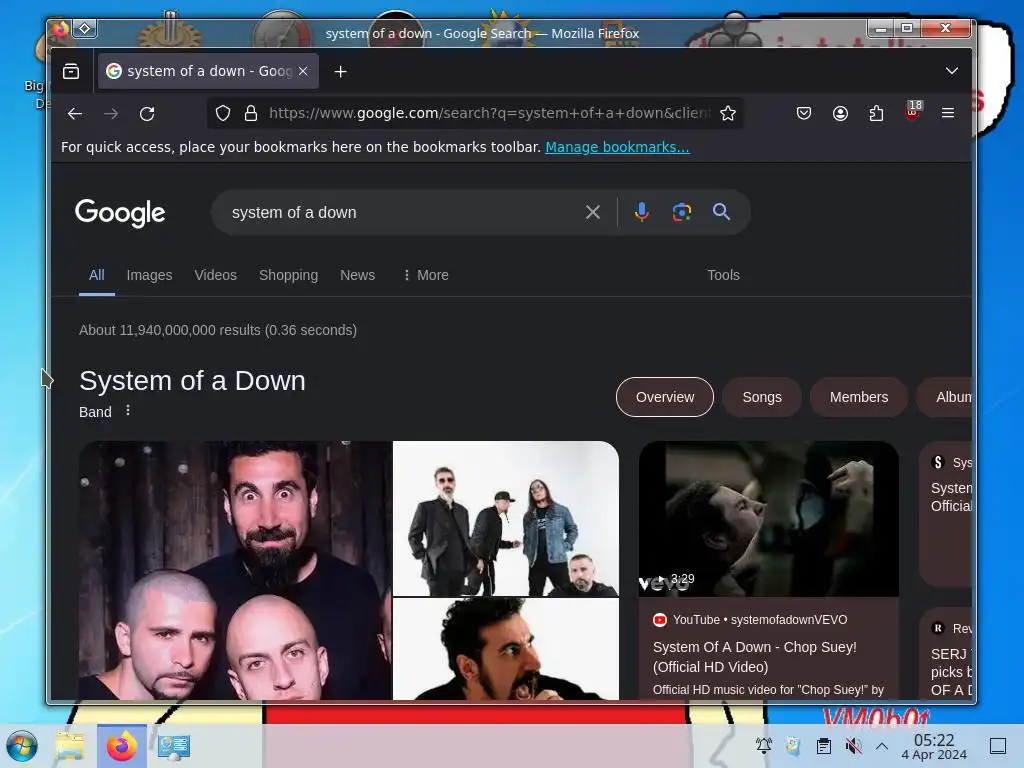Open media tray icon beside bell
Image resolution: width=1024 pixels, height=768 pixels.
(x=793, y=746)
